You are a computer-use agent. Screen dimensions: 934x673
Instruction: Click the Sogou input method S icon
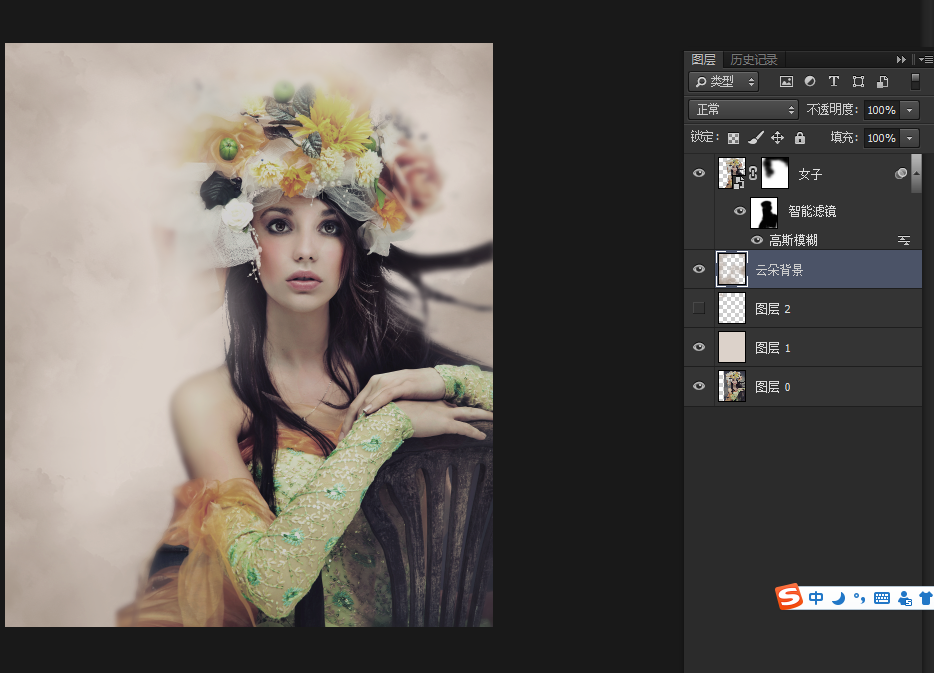(790, 598)
